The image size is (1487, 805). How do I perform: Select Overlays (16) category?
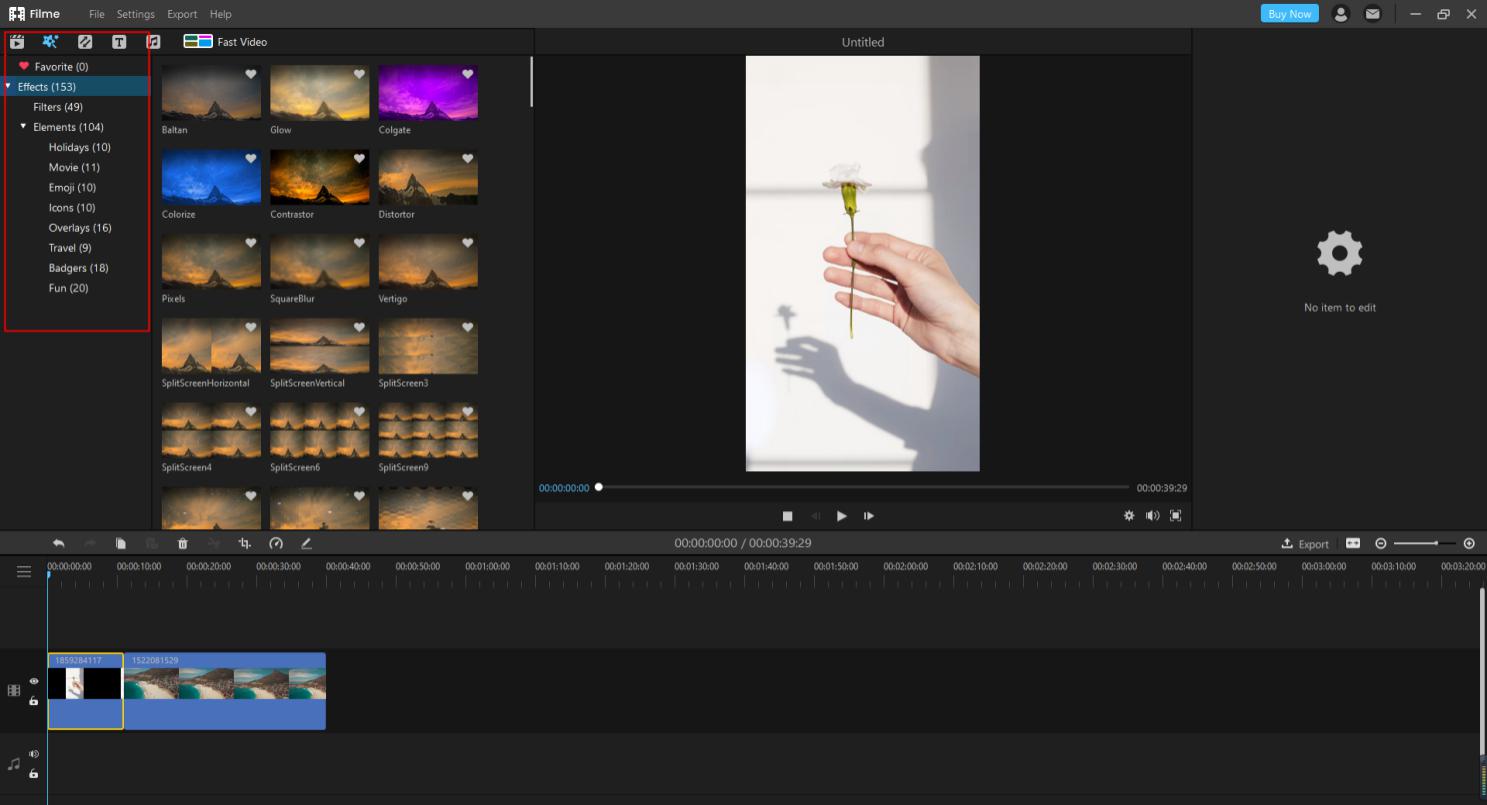click(80, 228)
